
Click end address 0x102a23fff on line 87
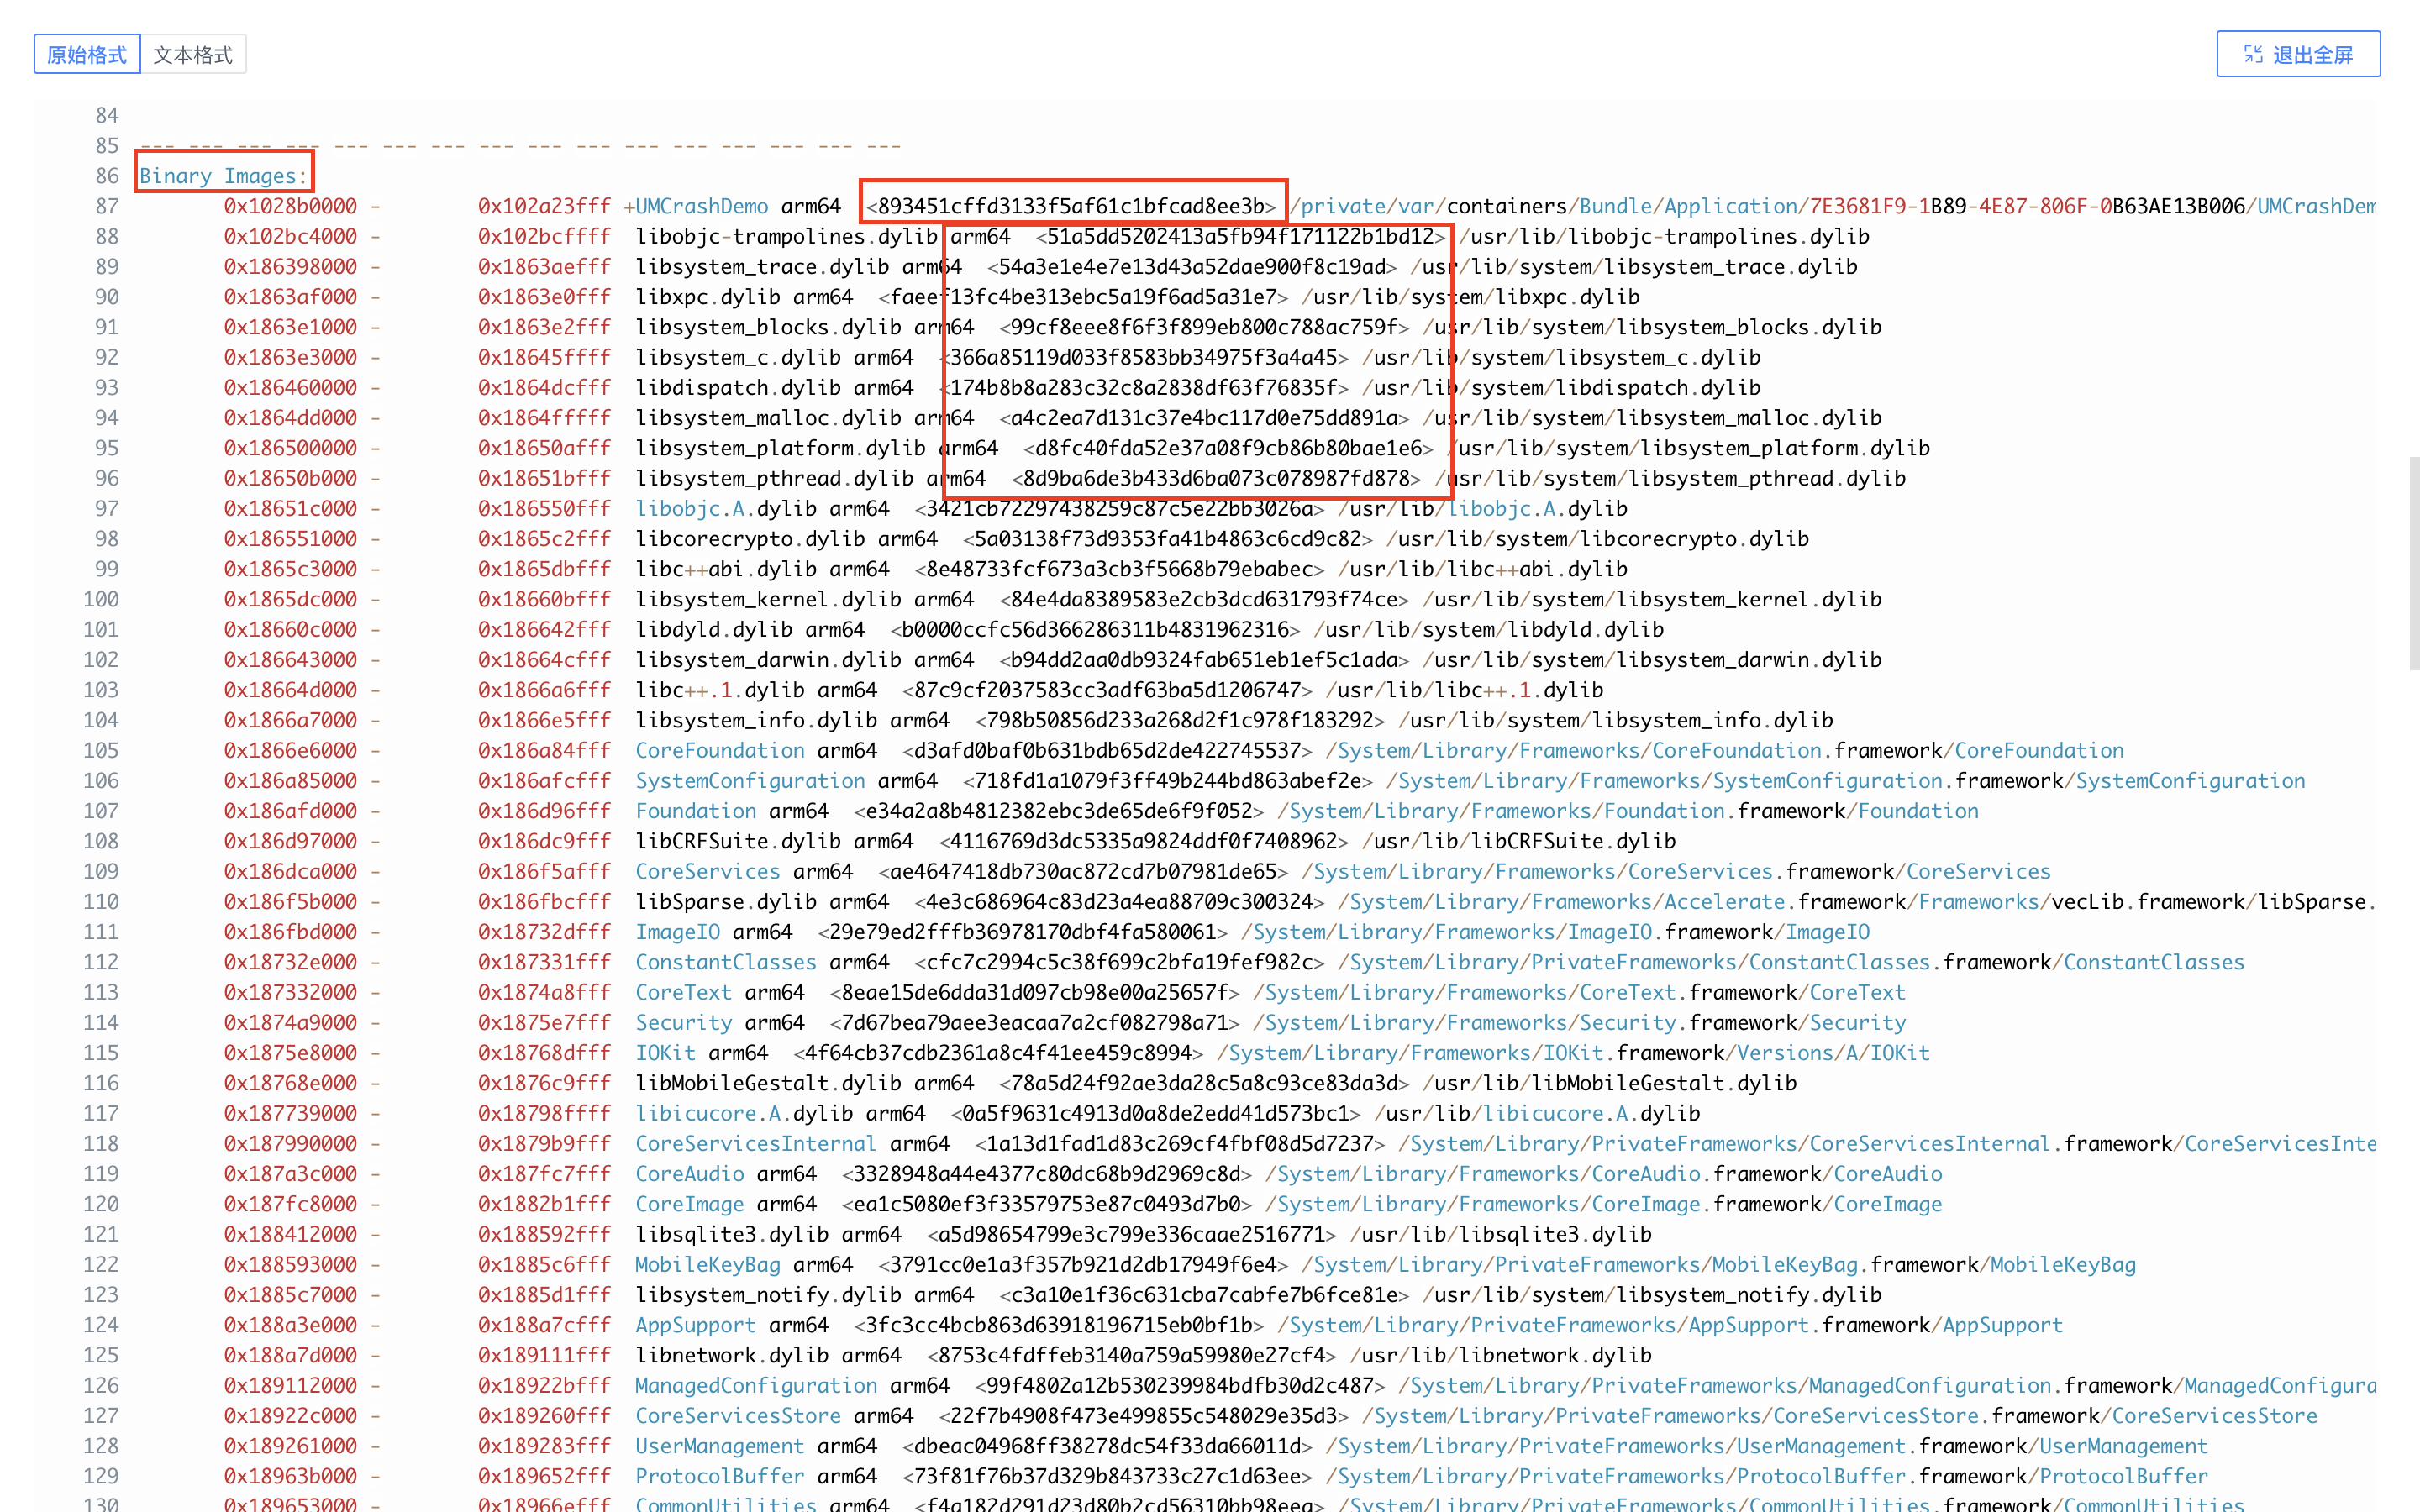coord(543,206)
